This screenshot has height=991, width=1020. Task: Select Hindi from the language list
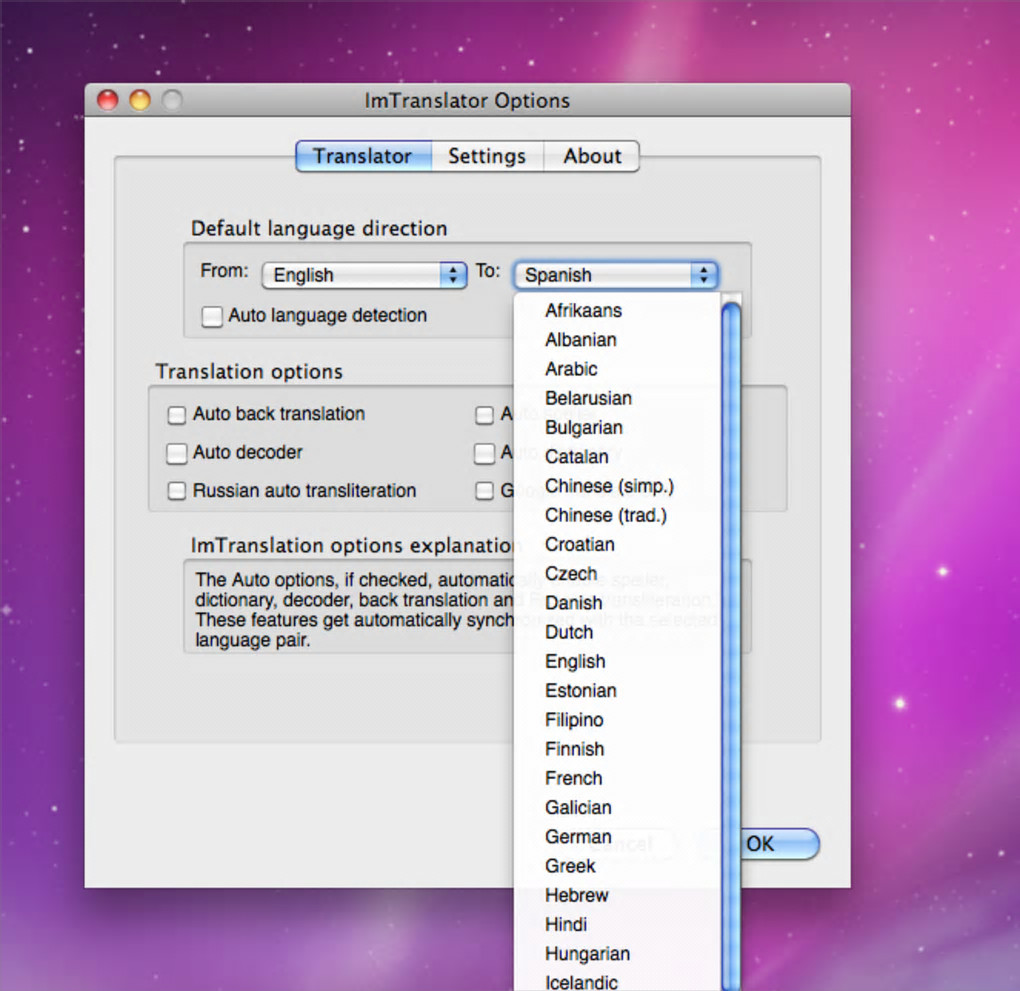pyautogui.click(x=618, y=925)
